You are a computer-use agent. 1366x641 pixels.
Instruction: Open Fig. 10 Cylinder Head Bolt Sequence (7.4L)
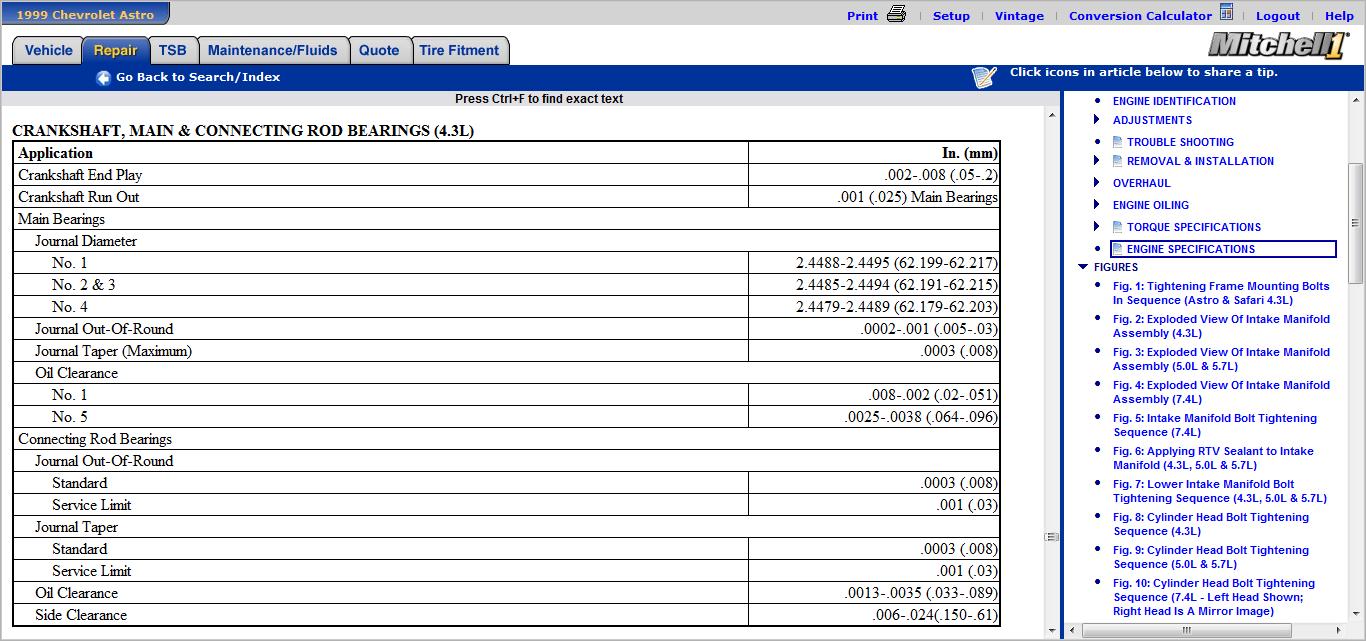pyautogui.click(x=1214, y=597)
